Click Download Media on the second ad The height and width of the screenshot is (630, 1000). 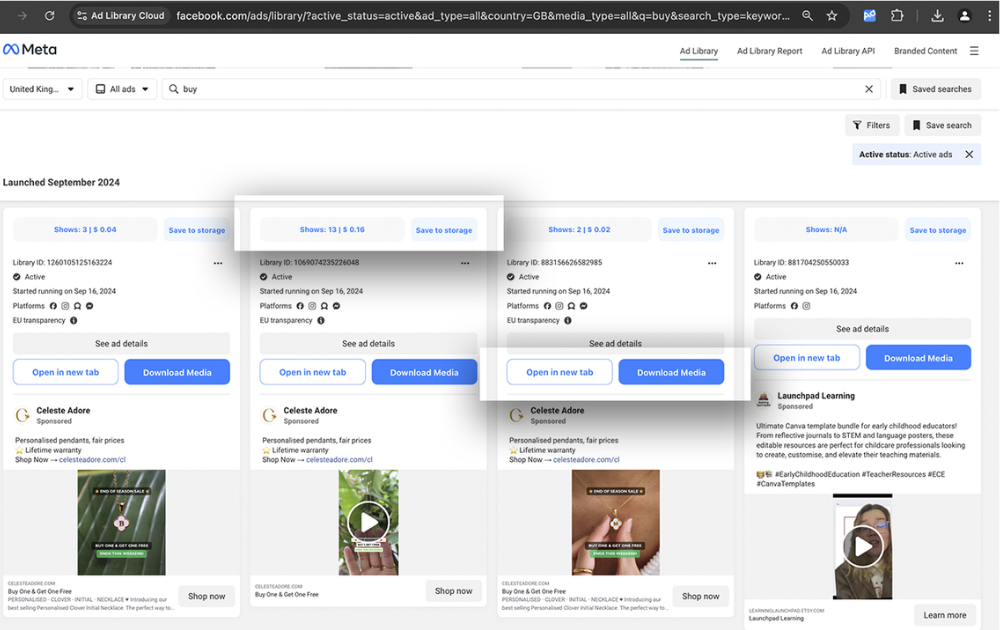424,372
